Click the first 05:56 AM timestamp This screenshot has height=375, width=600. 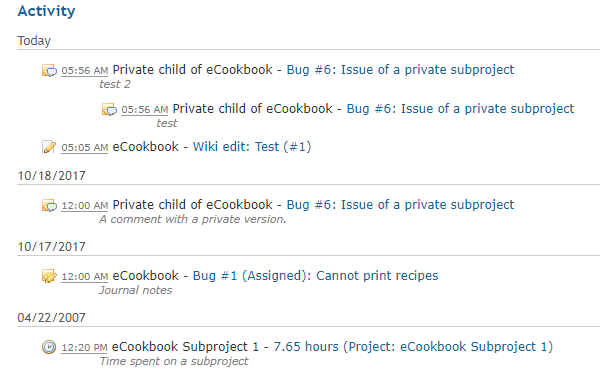coord(85,71)
